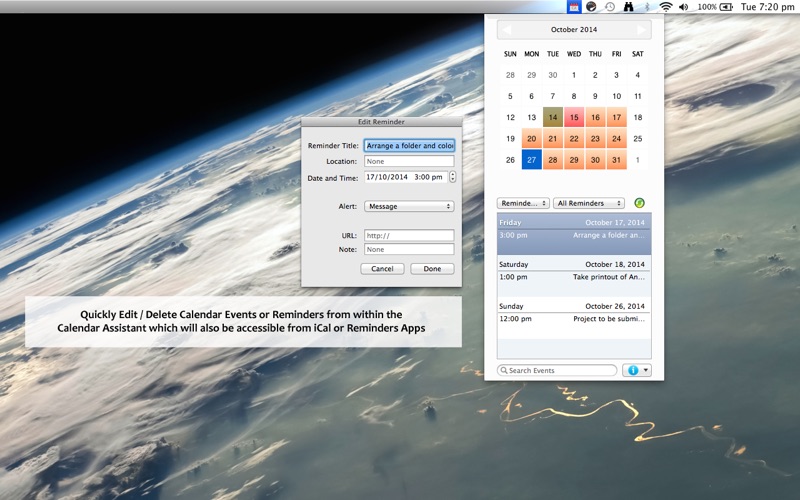Select October 25 on the calendar
800x500 pixels.
pos(638,139)
